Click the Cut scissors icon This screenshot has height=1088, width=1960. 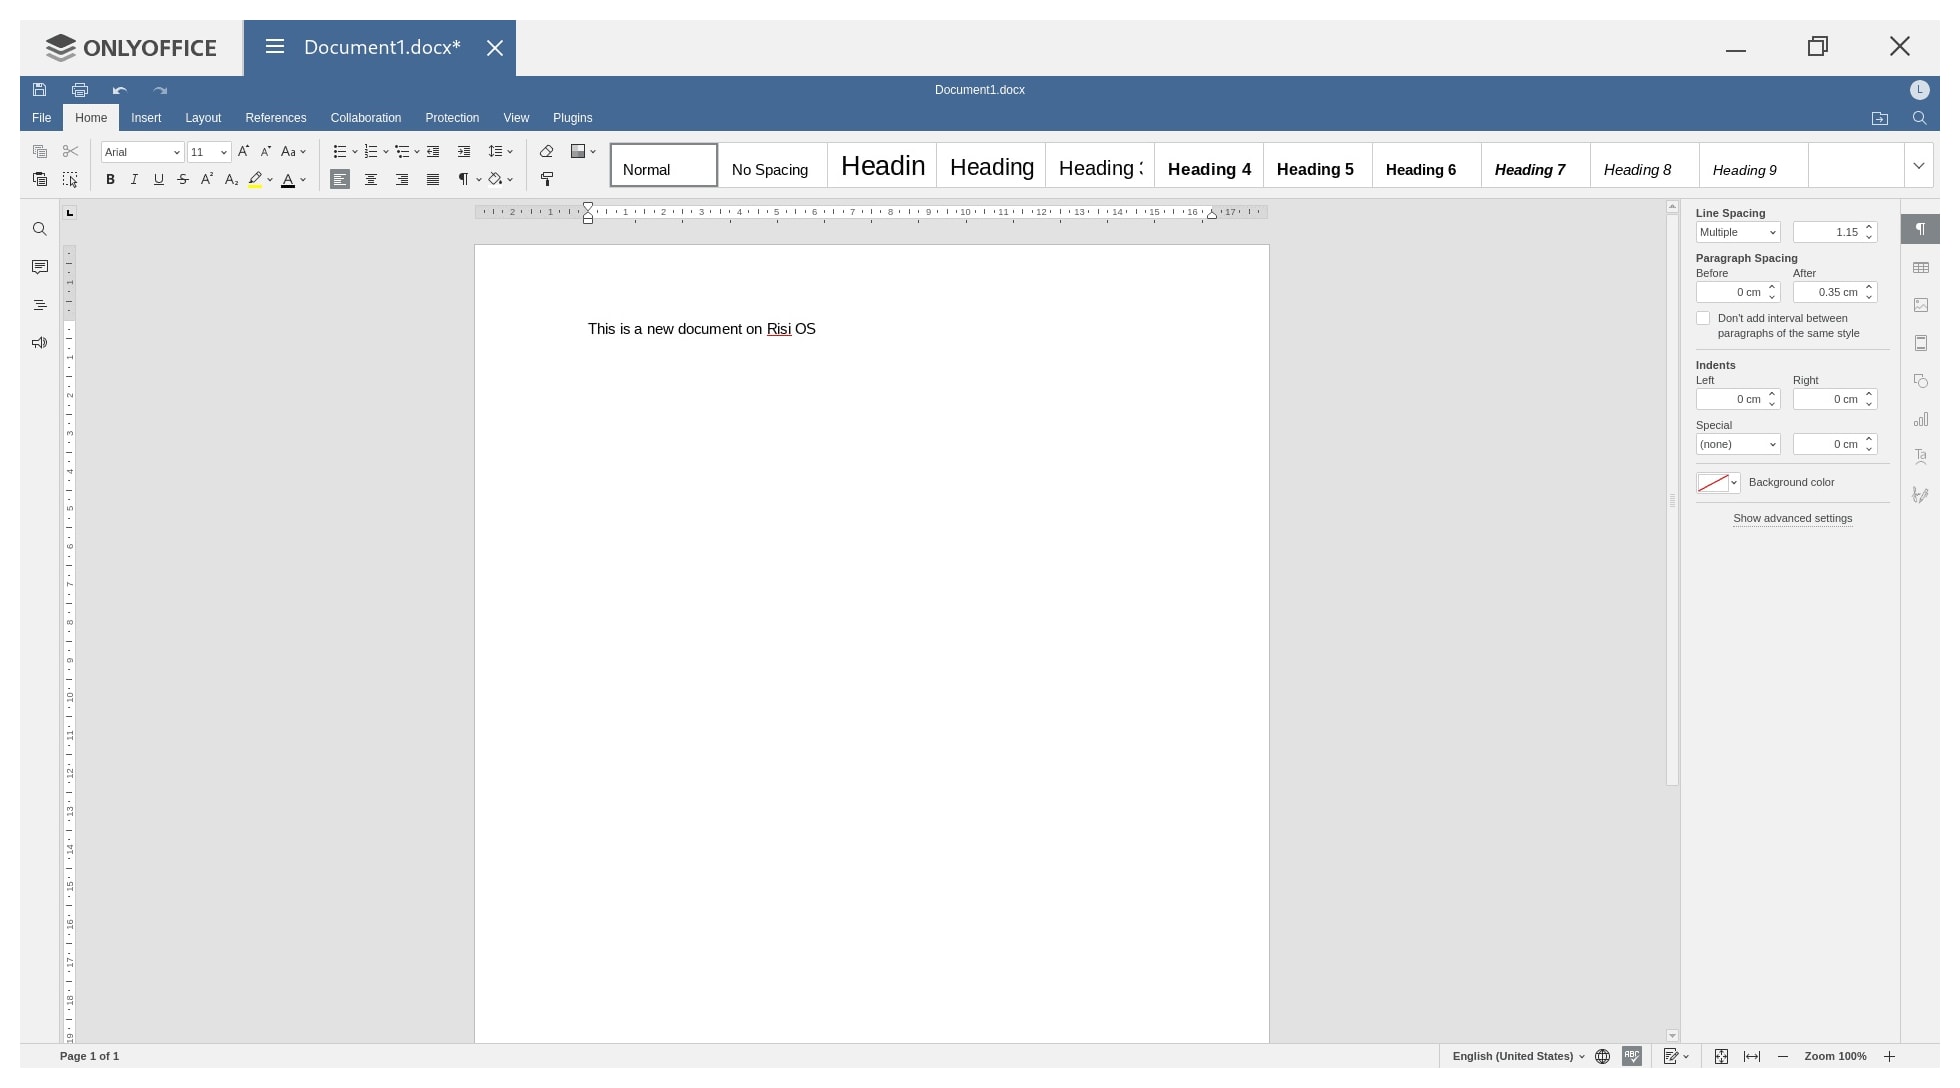coord(70,152)
